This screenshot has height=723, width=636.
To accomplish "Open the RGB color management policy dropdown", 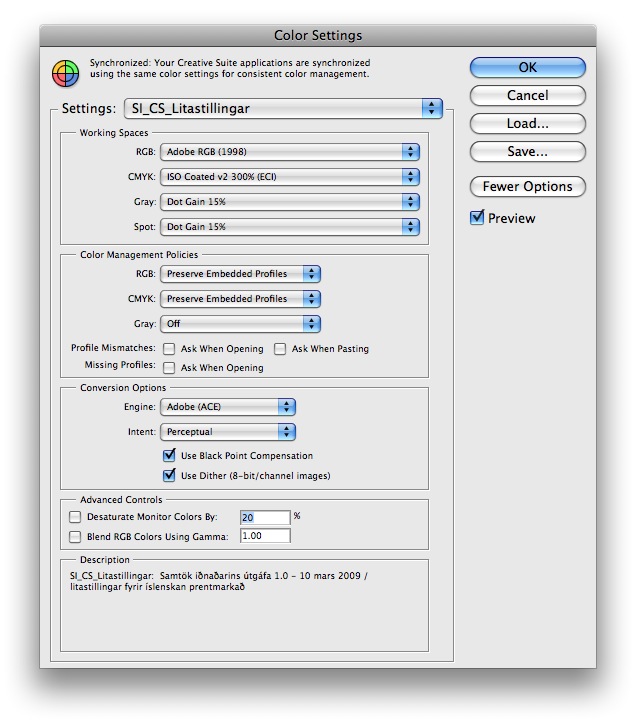I will (240, 274).
